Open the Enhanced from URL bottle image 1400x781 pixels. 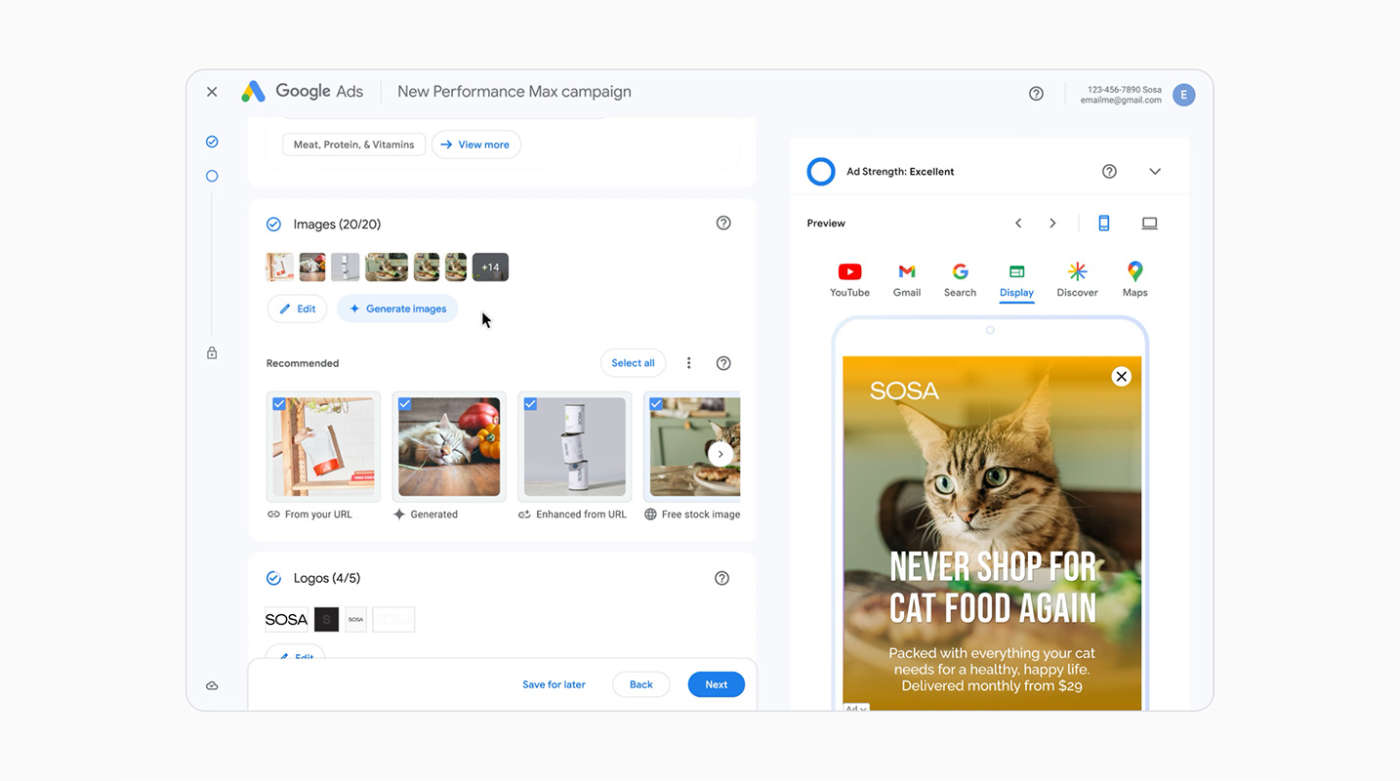point(575,446)
